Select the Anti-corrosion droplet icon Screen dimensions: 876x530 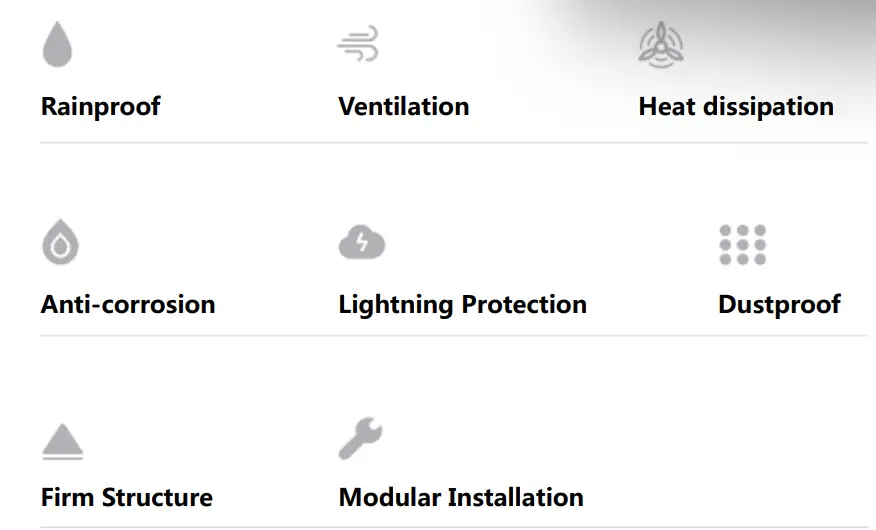pyautogui.click(x=60, y=243)
